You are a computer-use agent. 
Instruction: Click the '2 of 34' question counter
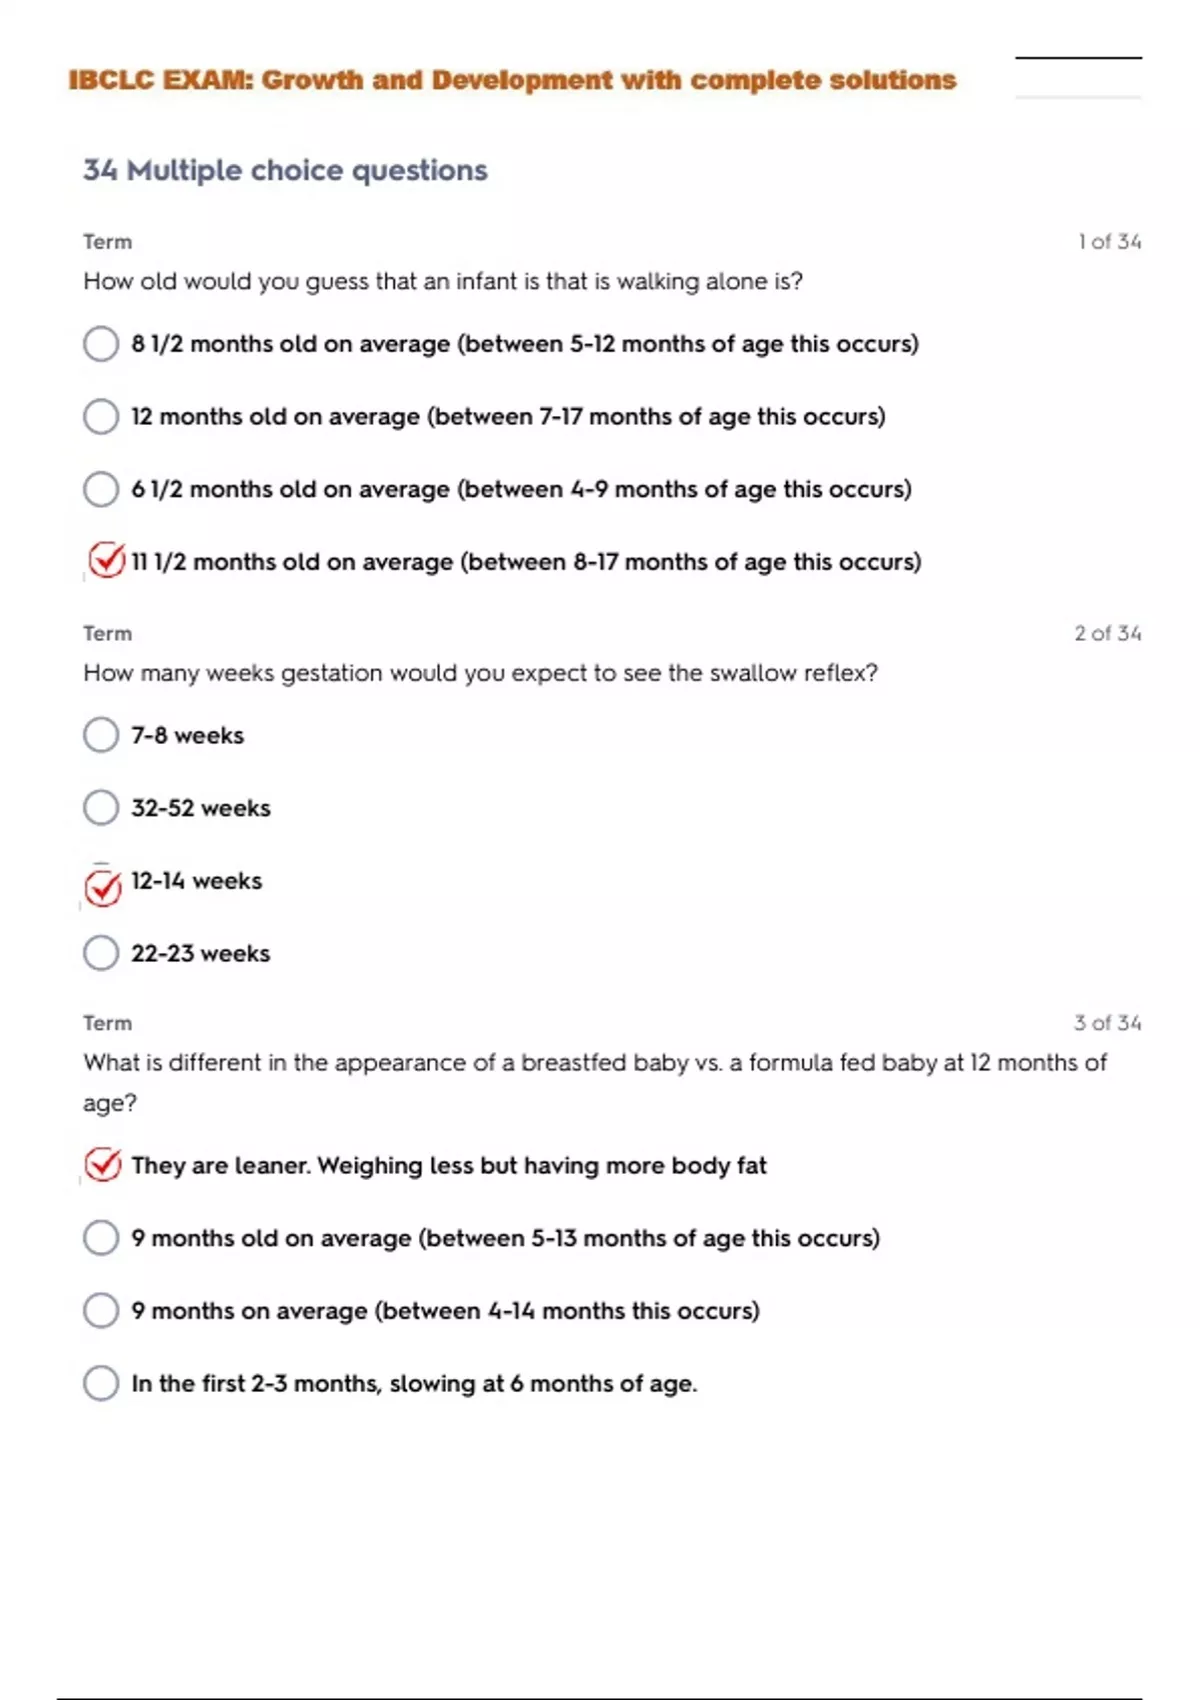point(1107,633)
